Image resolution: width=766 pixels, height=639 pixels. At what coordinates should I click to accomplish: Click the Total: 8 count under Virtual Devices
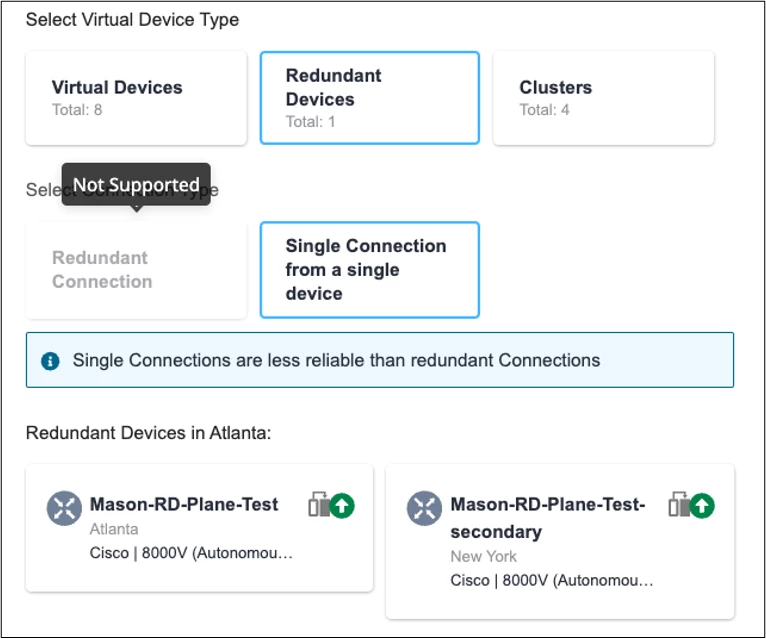pos(77,110)
